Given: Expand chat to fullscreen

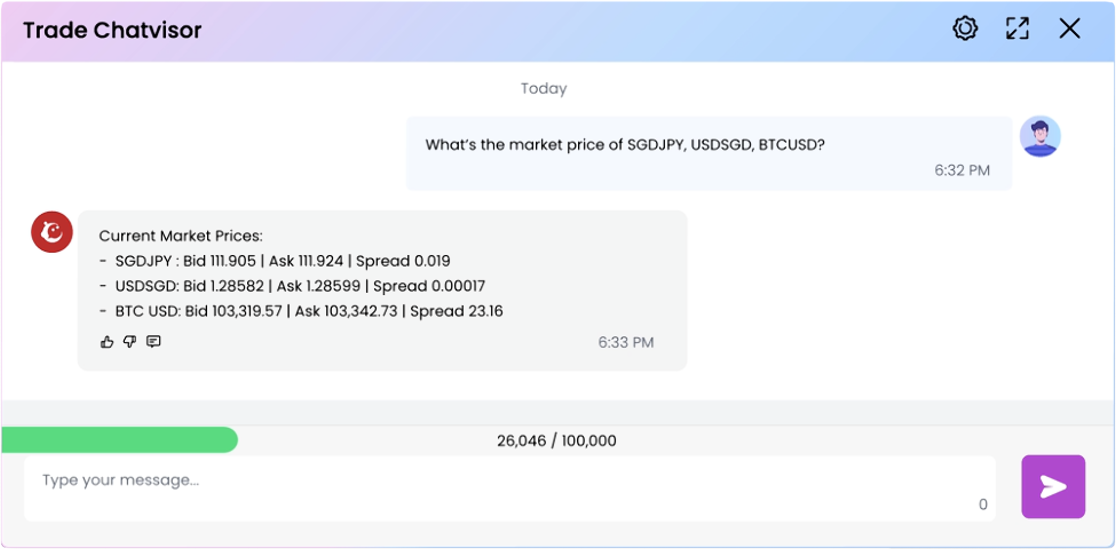Looking at the screenshot, I should click(1017, 29).
